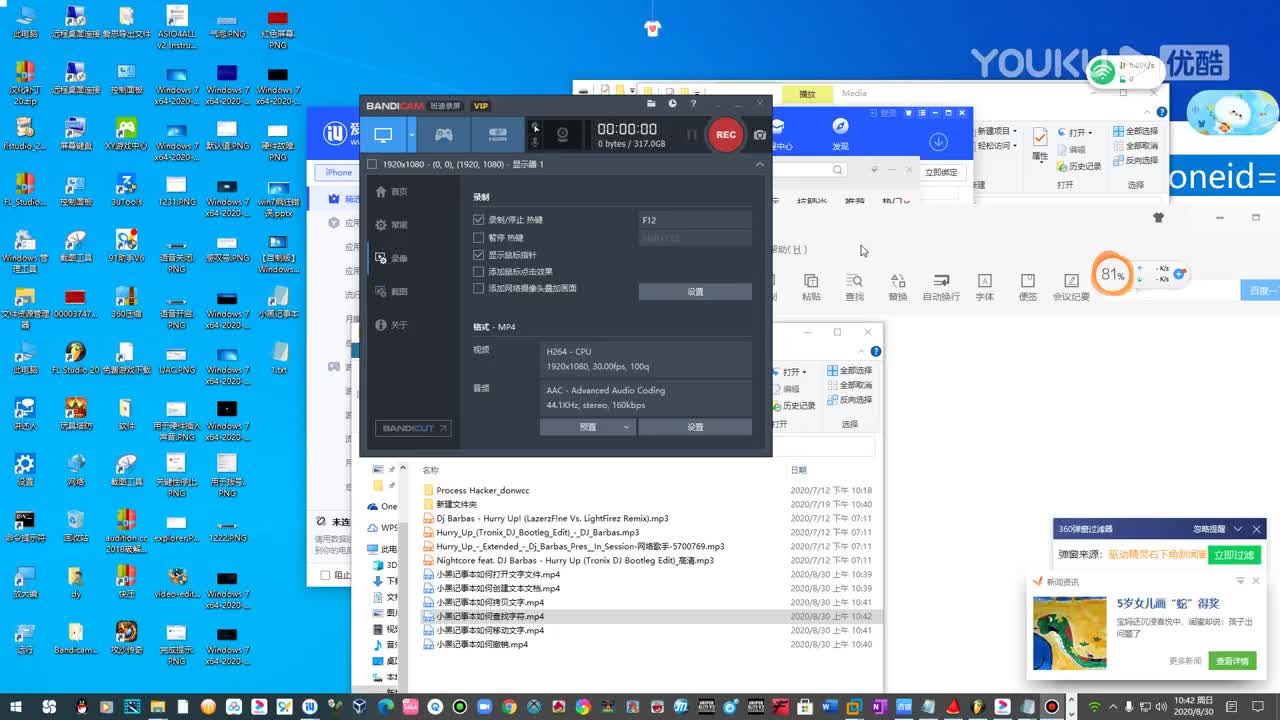Click 查找 find icon in notepad toolbar
The width and height of the screenshot is (1280, 720).
tap(854, 287)
